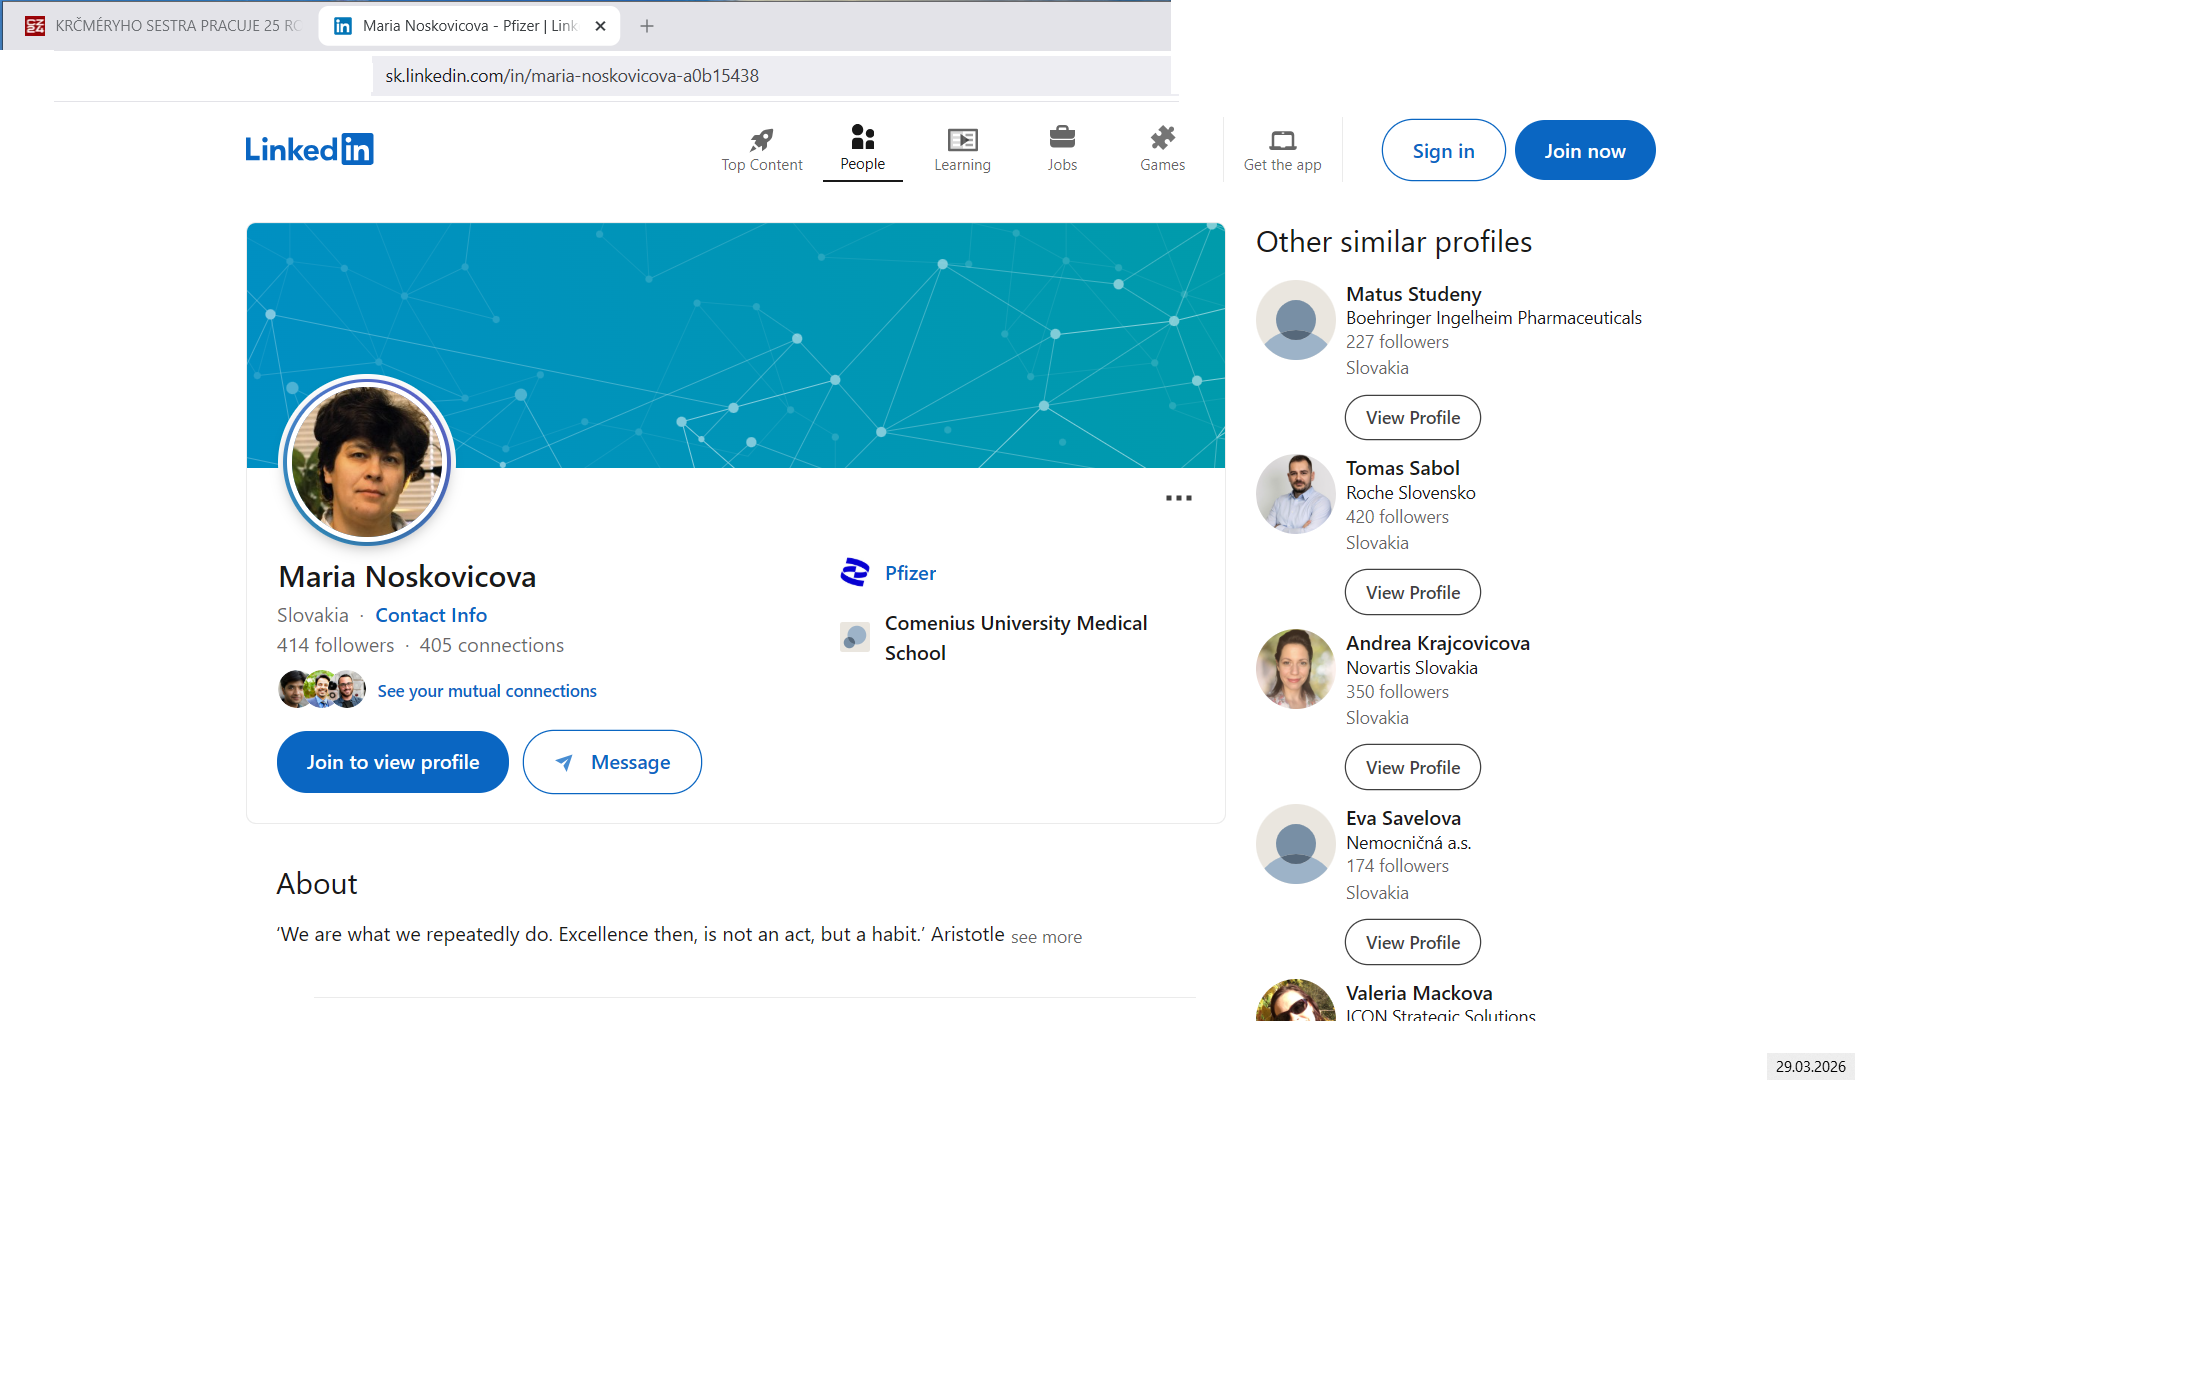Expand About with see more
2206x1390 pixels.
tap(1046, 937)
